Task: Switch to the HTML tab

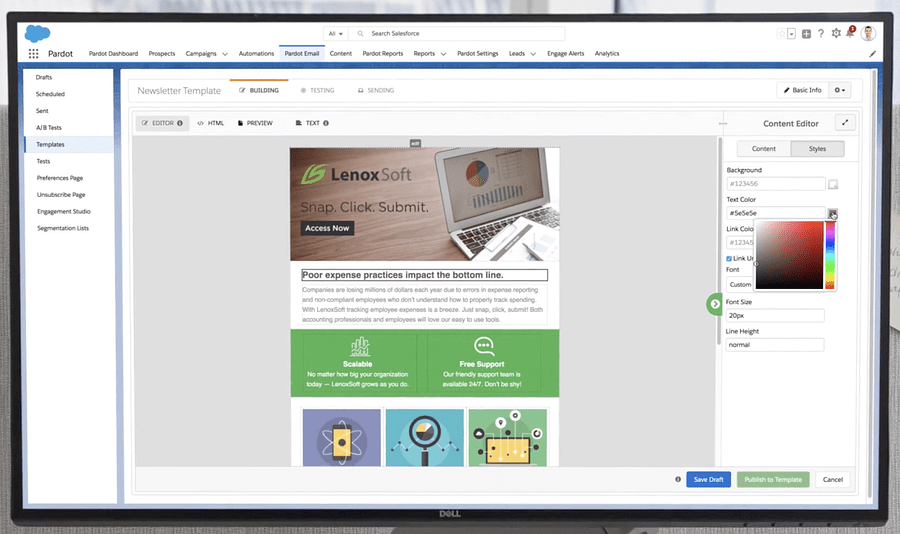Action: (x=211, y=123)
